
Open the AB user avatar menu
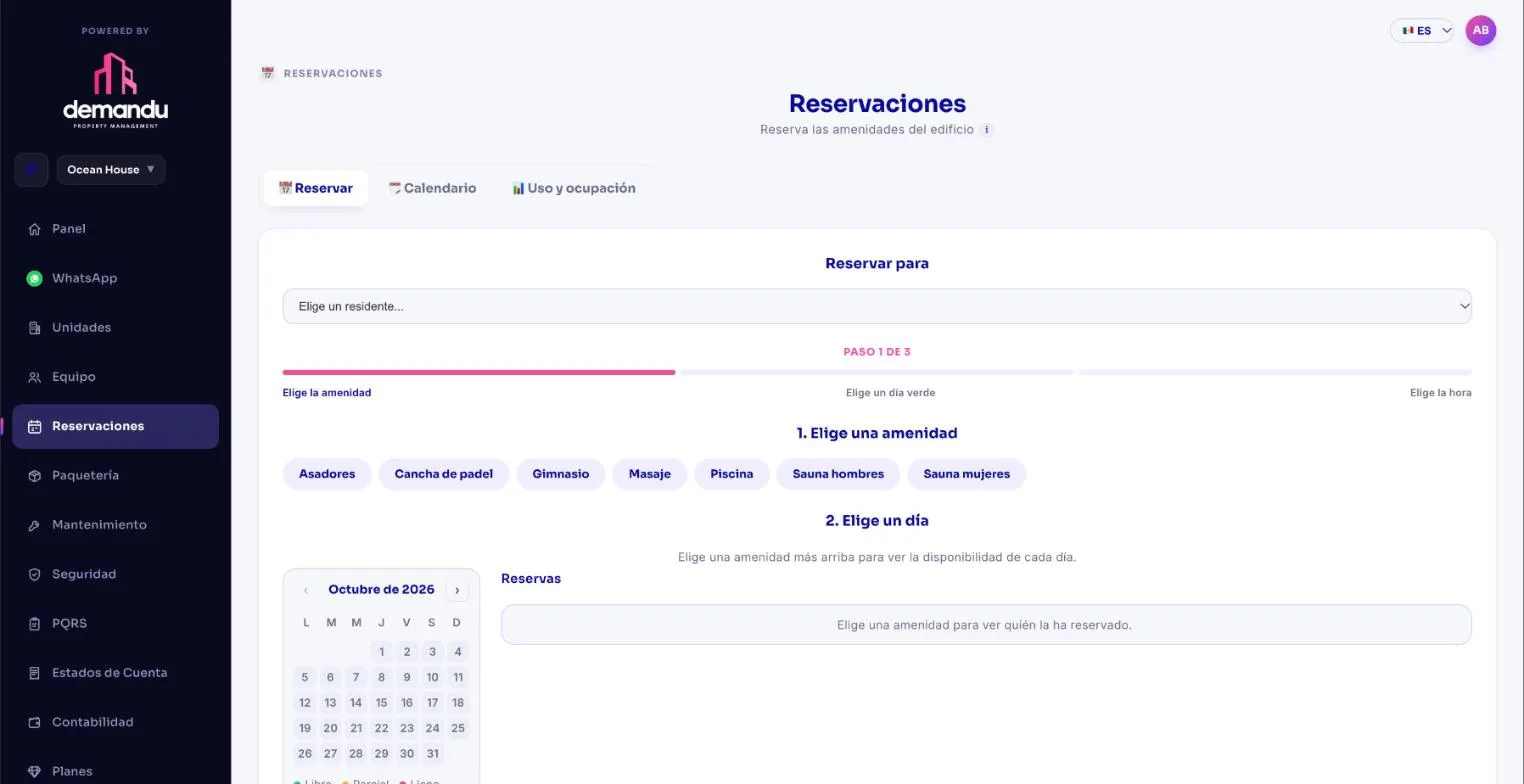tap(1480, 30)
